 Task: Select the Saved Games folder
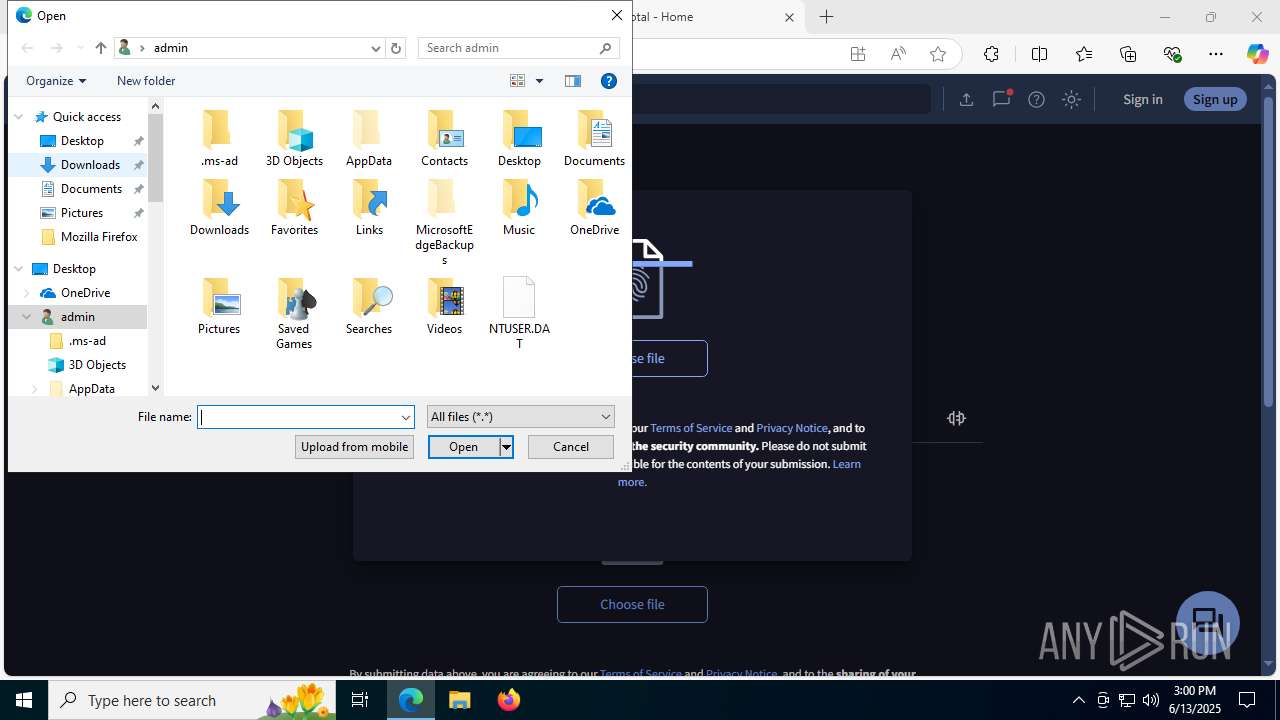(x=294, y=314)
